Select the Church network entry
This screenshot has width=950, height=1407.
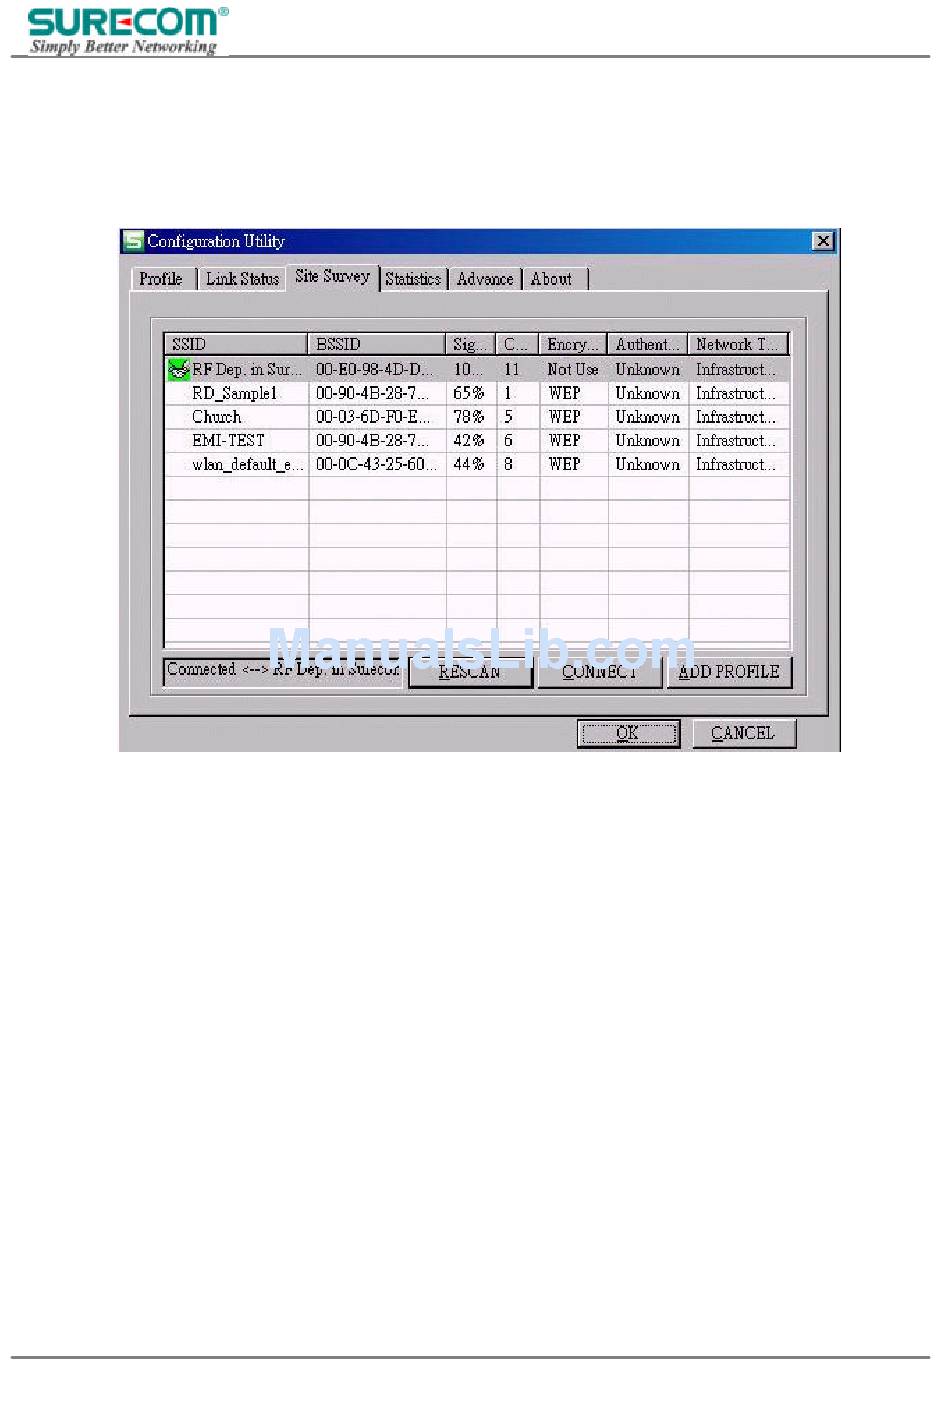point(217,417)
